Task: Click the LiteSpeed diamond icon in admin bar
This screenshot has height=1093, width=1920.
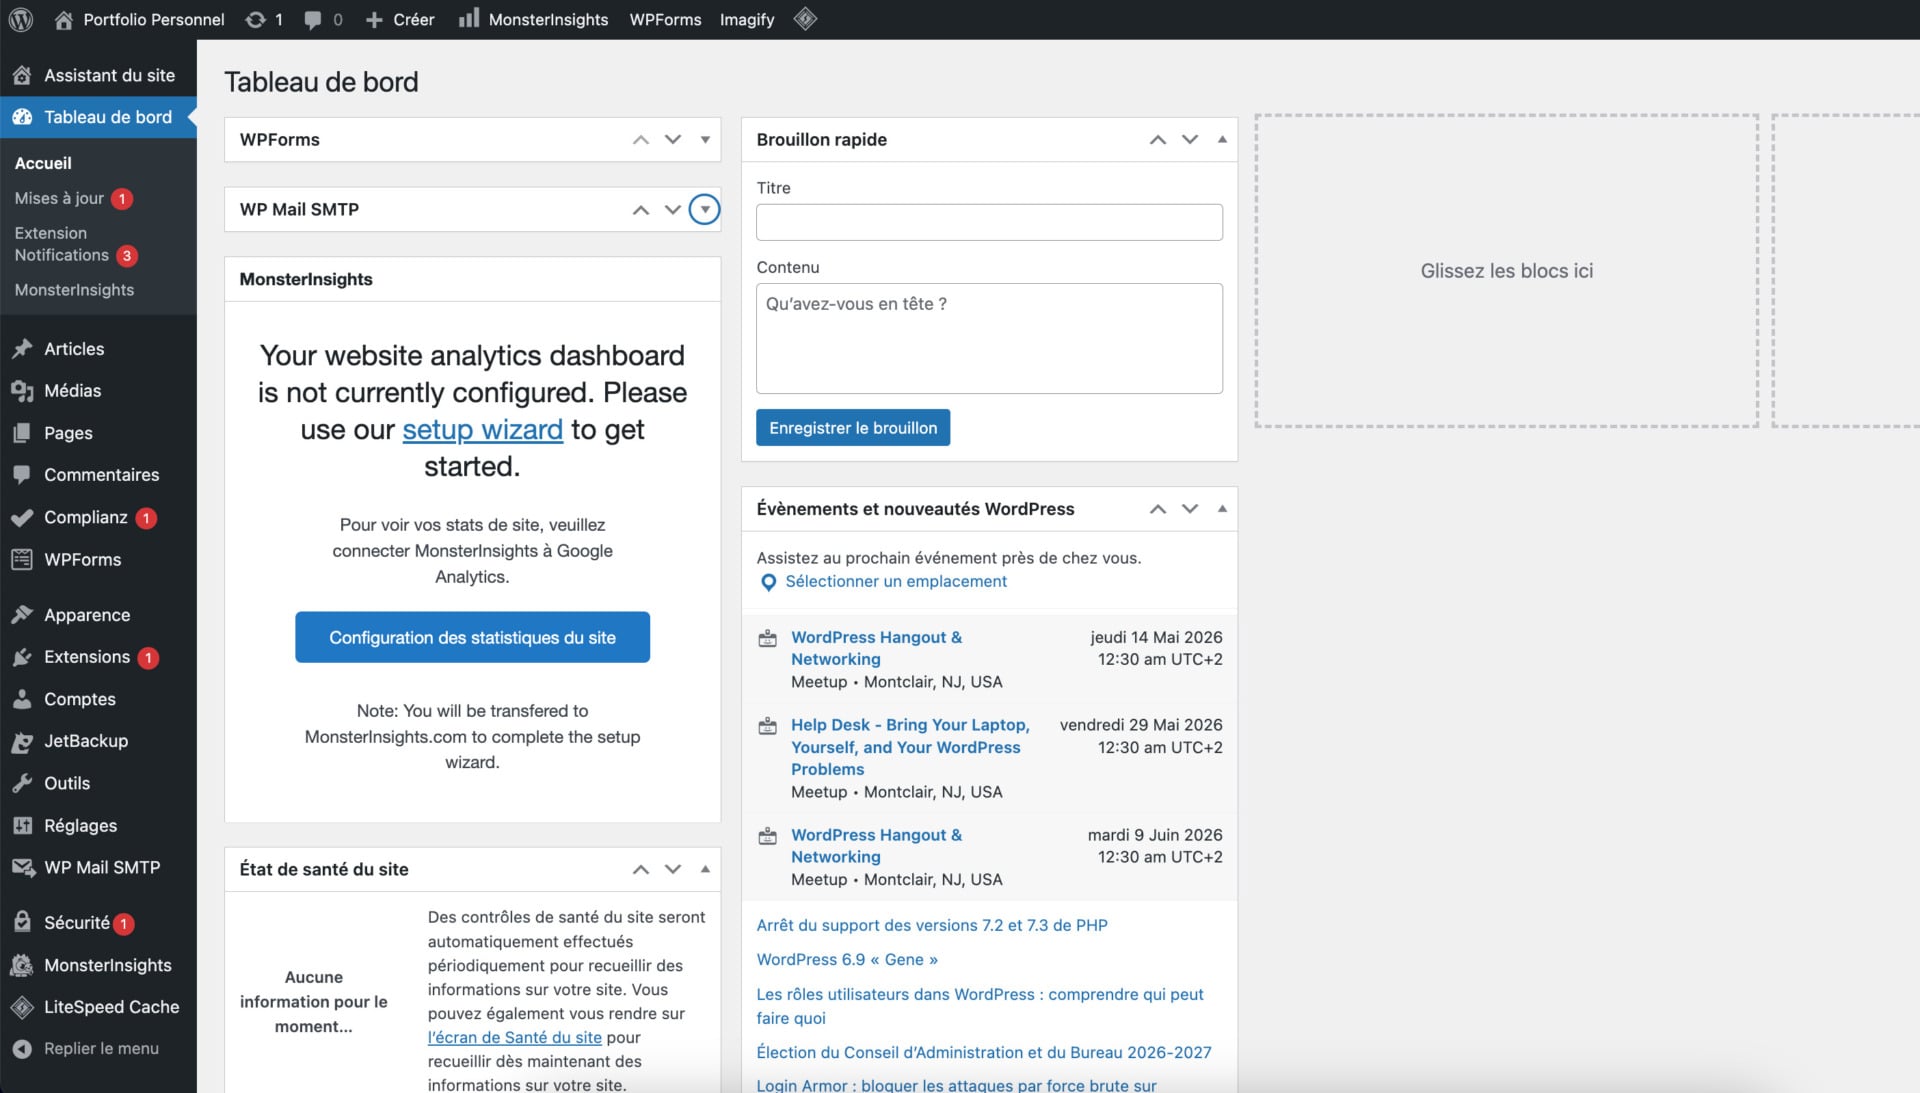Action: tap(806, 19)
